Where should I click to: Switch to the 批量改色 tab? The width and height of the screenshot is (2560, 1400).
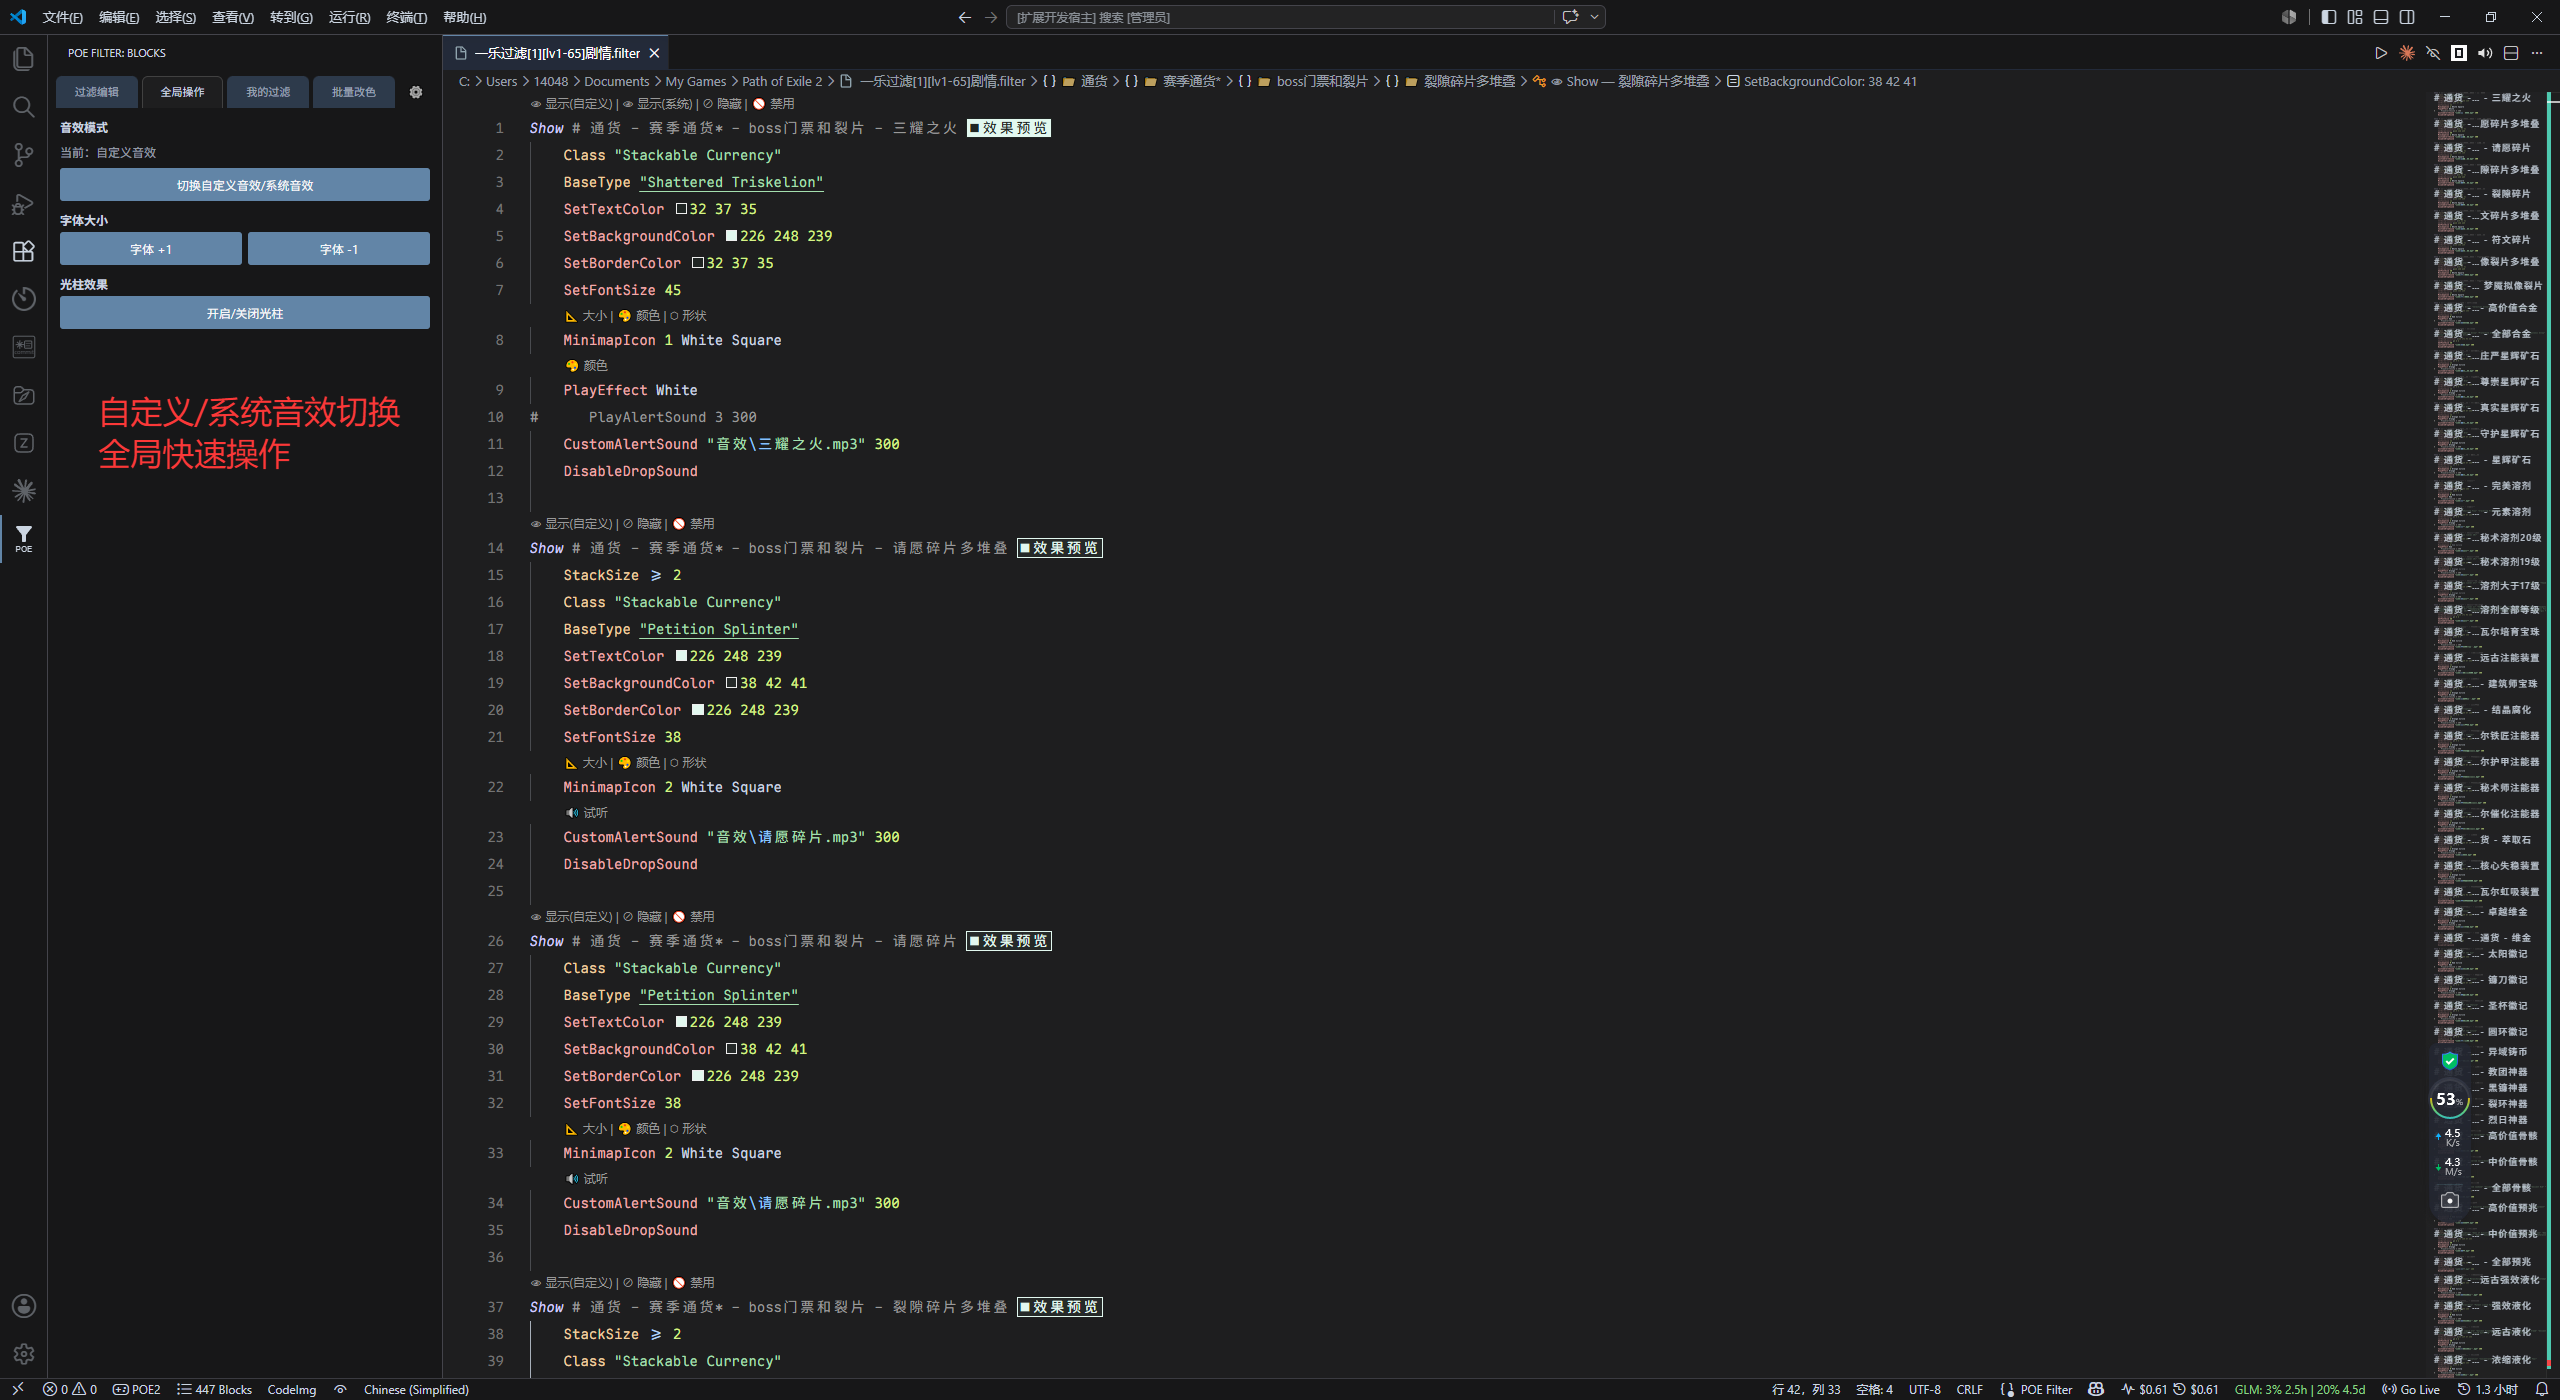(x=354, y=92)
